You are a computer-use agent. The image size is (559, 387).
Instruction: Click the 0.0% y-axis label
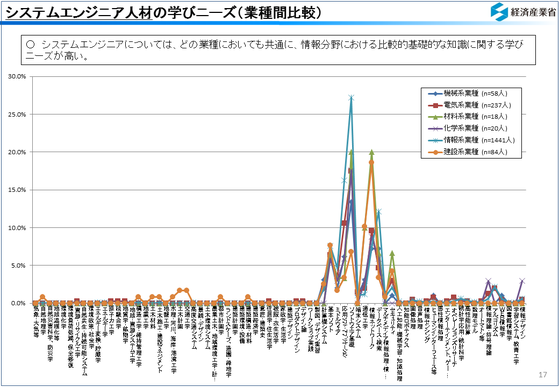(19, 303)
